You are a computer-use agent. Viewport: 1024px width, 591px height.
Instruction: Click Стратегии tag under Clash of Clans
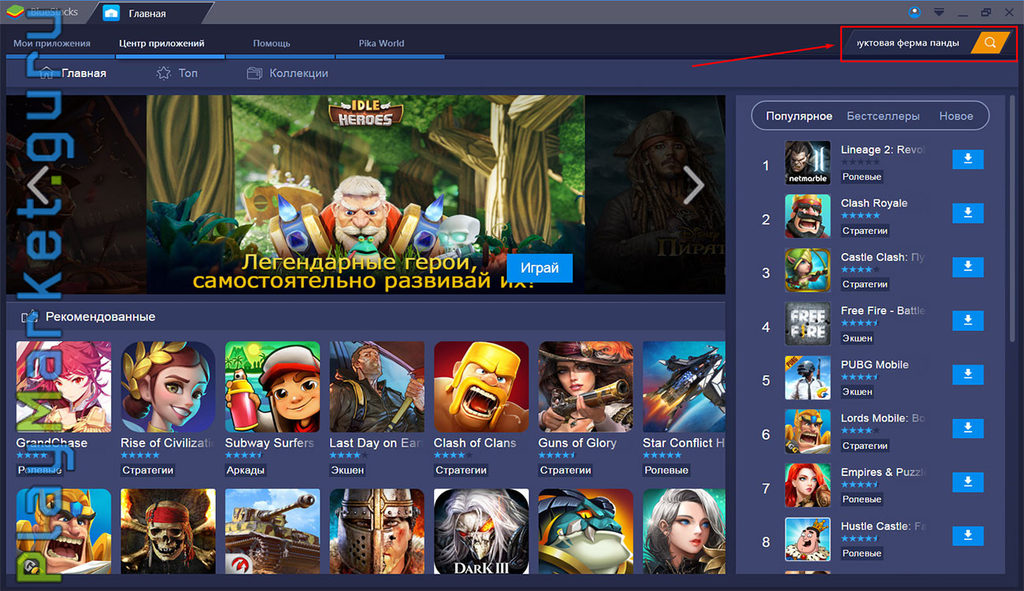461,470
